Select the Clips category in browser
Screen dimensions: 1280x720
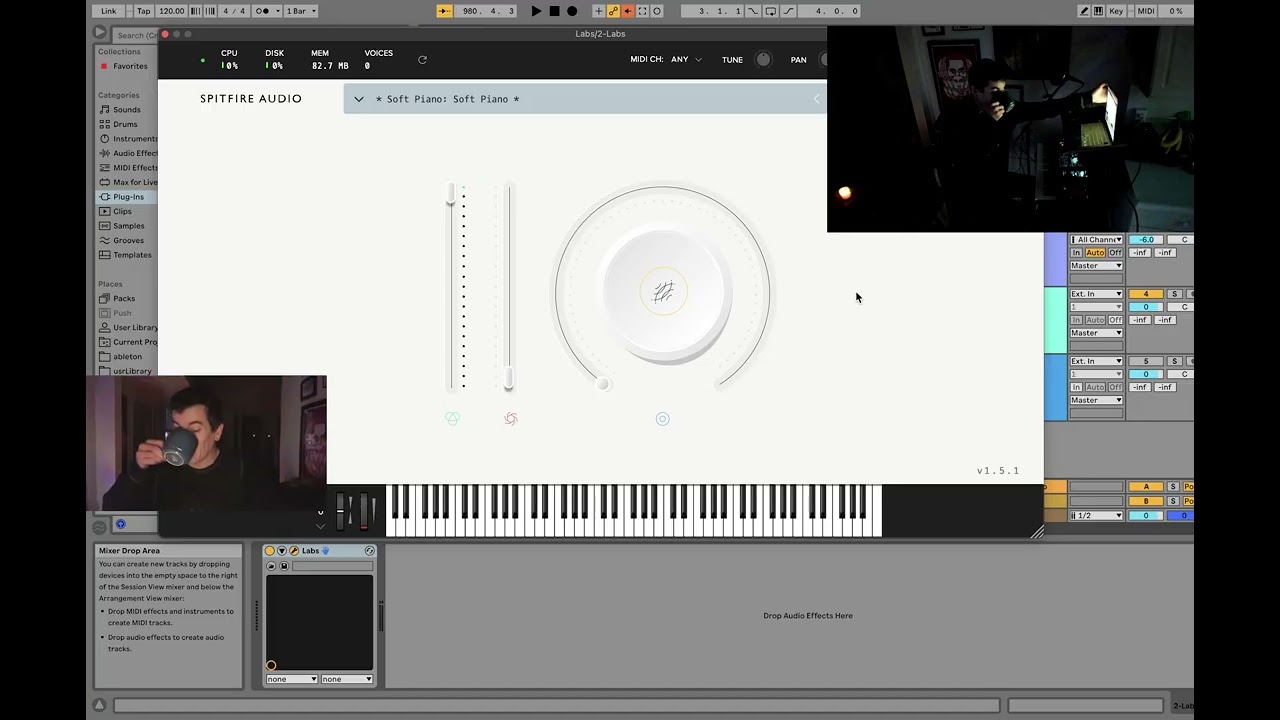[x=122, y=211]
